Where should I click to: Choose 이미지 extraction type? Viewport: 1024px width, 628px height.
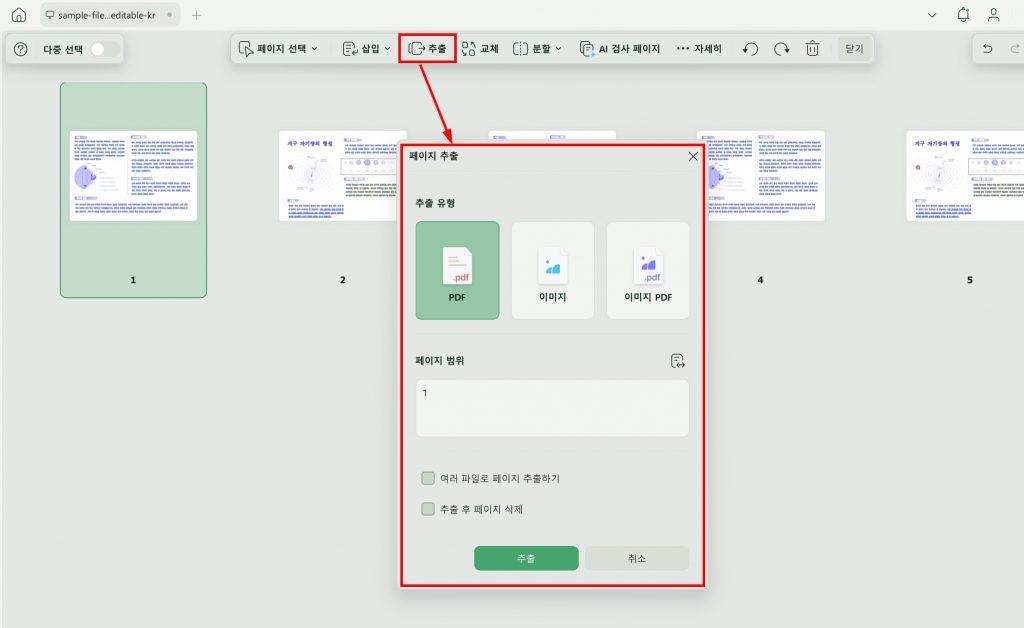[x=552, y=270]
